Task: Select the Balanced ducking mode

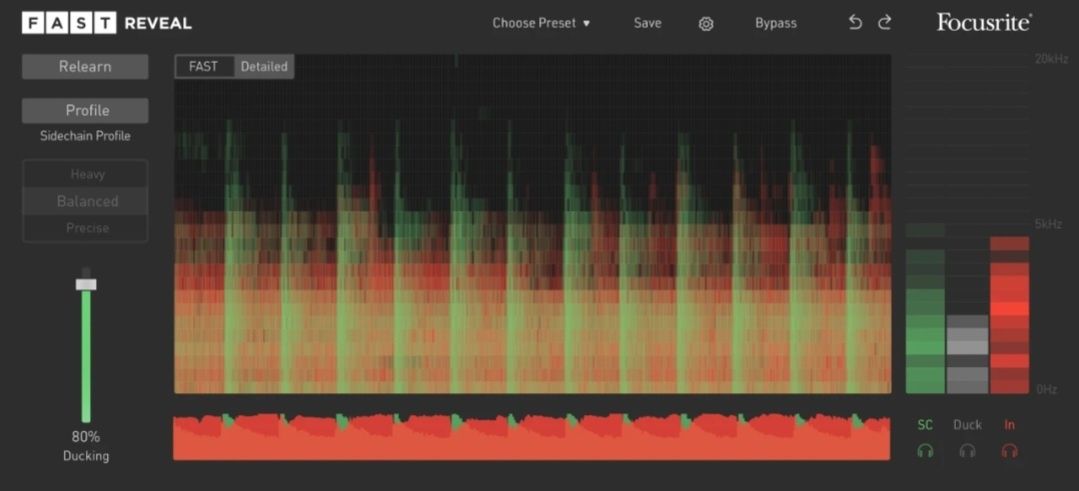Action: 87,201
